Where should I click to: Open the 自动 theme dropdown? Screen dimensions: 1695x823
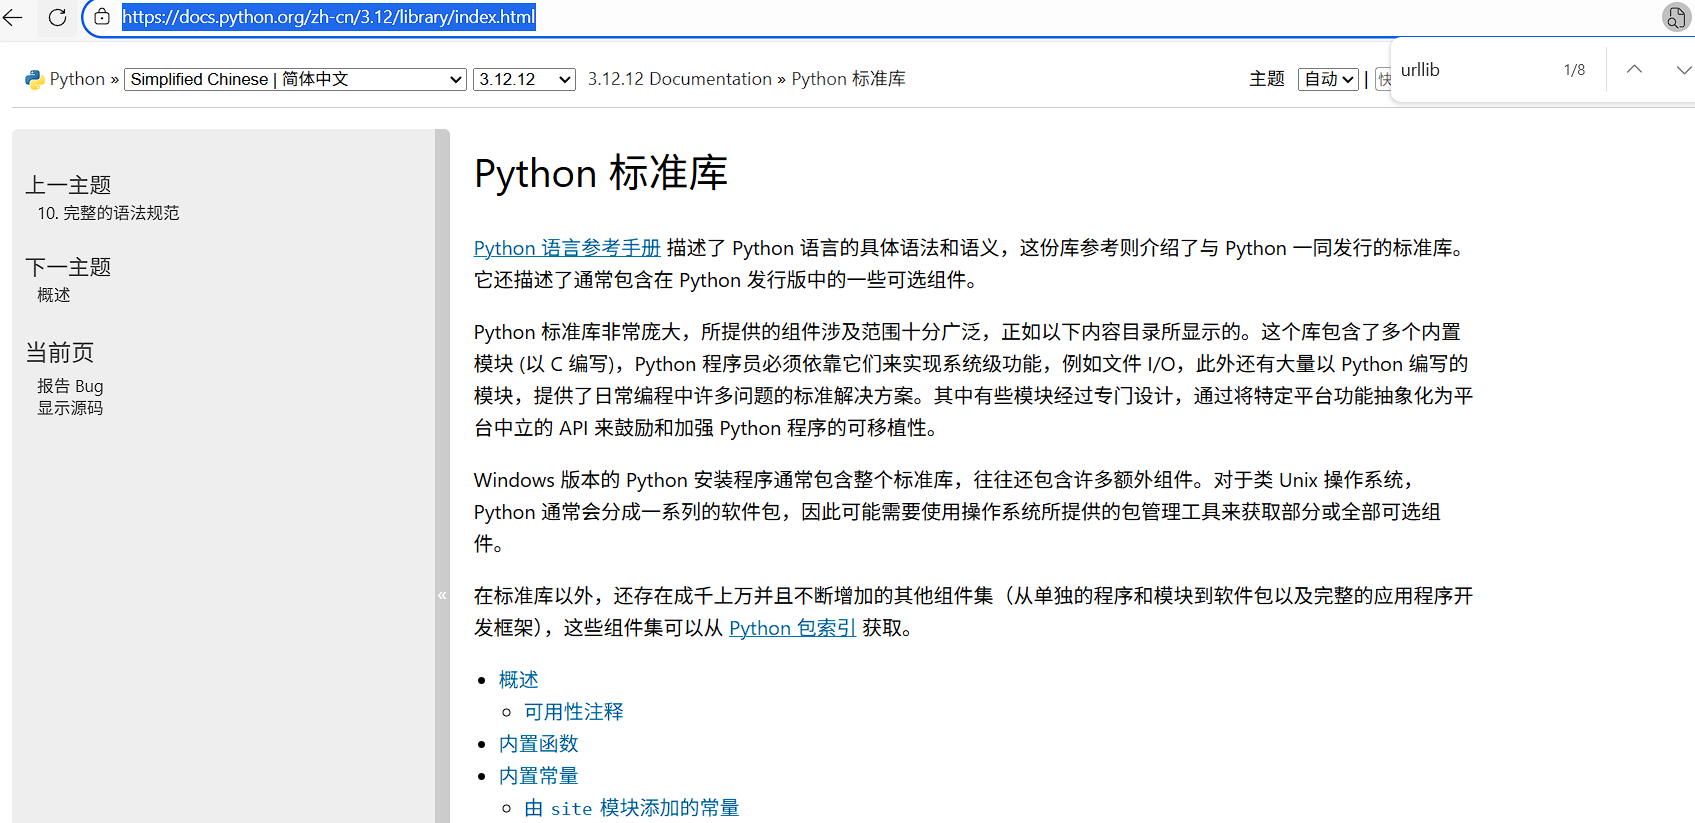click(x=1329, y=79)
